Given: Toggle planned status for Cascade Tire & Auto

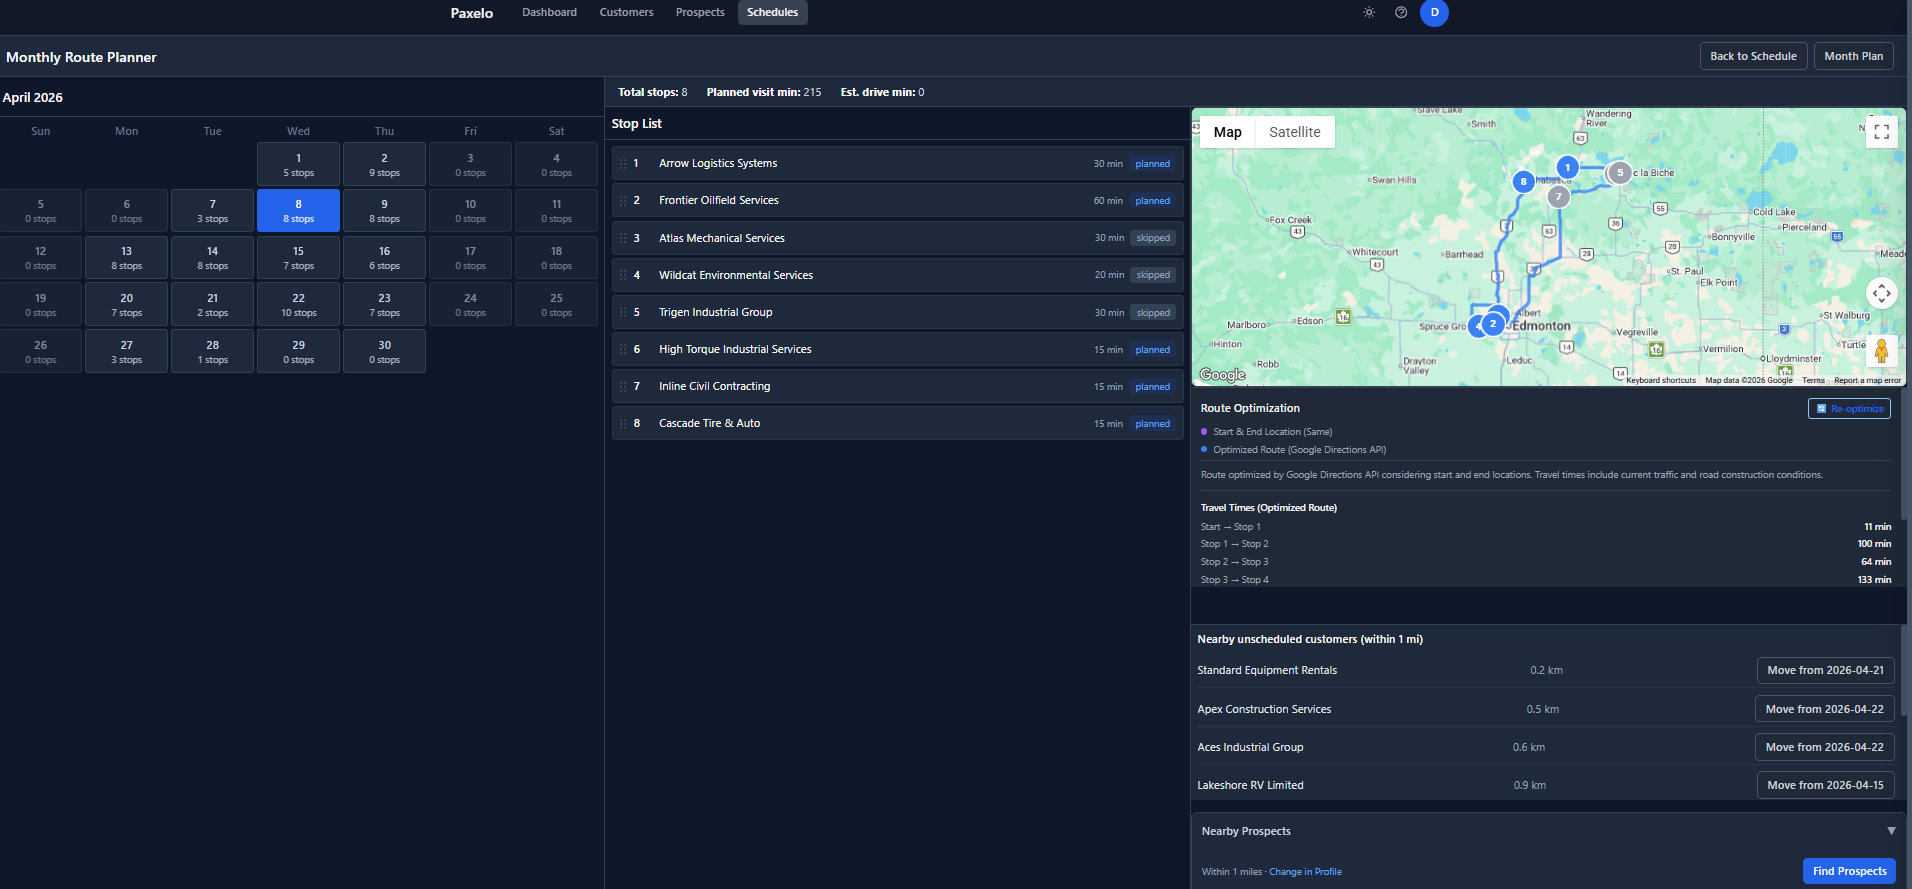Looking at the screenshot, I should pyautogui.click(x=1152, y=424).
